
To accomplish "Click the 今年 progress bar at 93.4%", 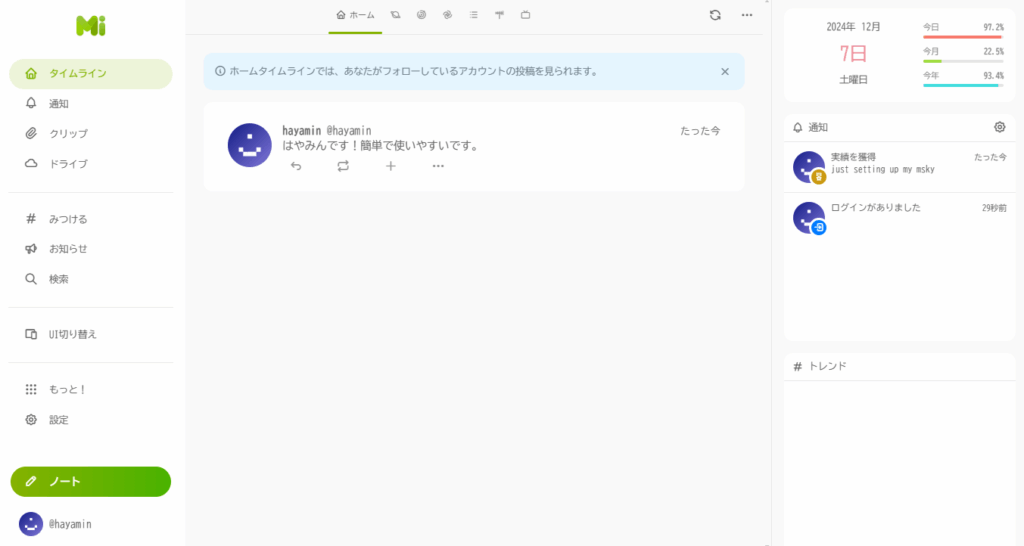I will coord(963,86).
